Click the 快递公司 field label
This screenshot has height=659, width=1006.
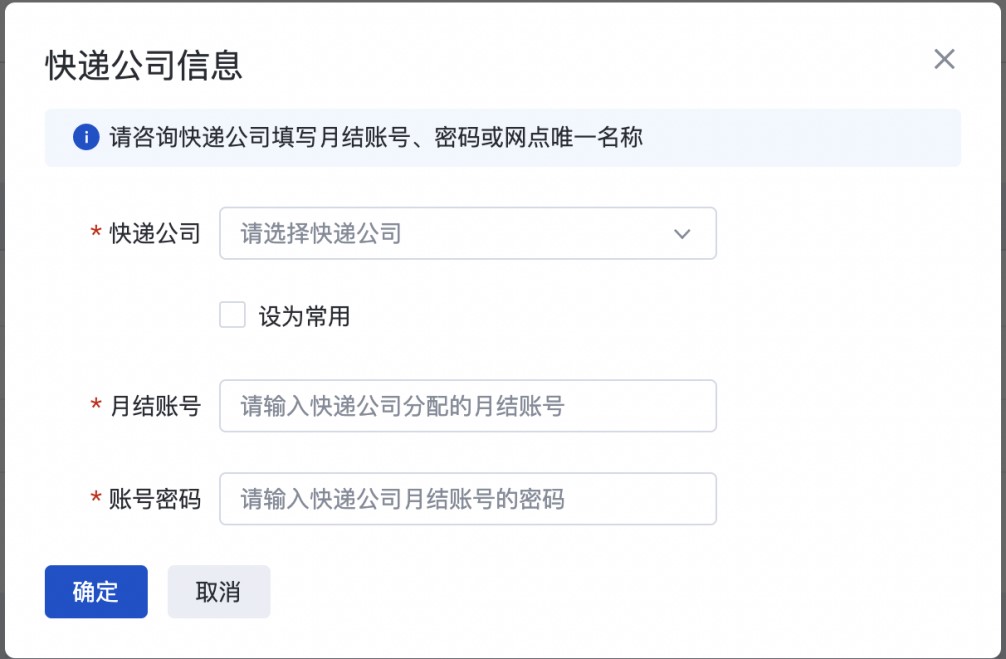[155, 234]
